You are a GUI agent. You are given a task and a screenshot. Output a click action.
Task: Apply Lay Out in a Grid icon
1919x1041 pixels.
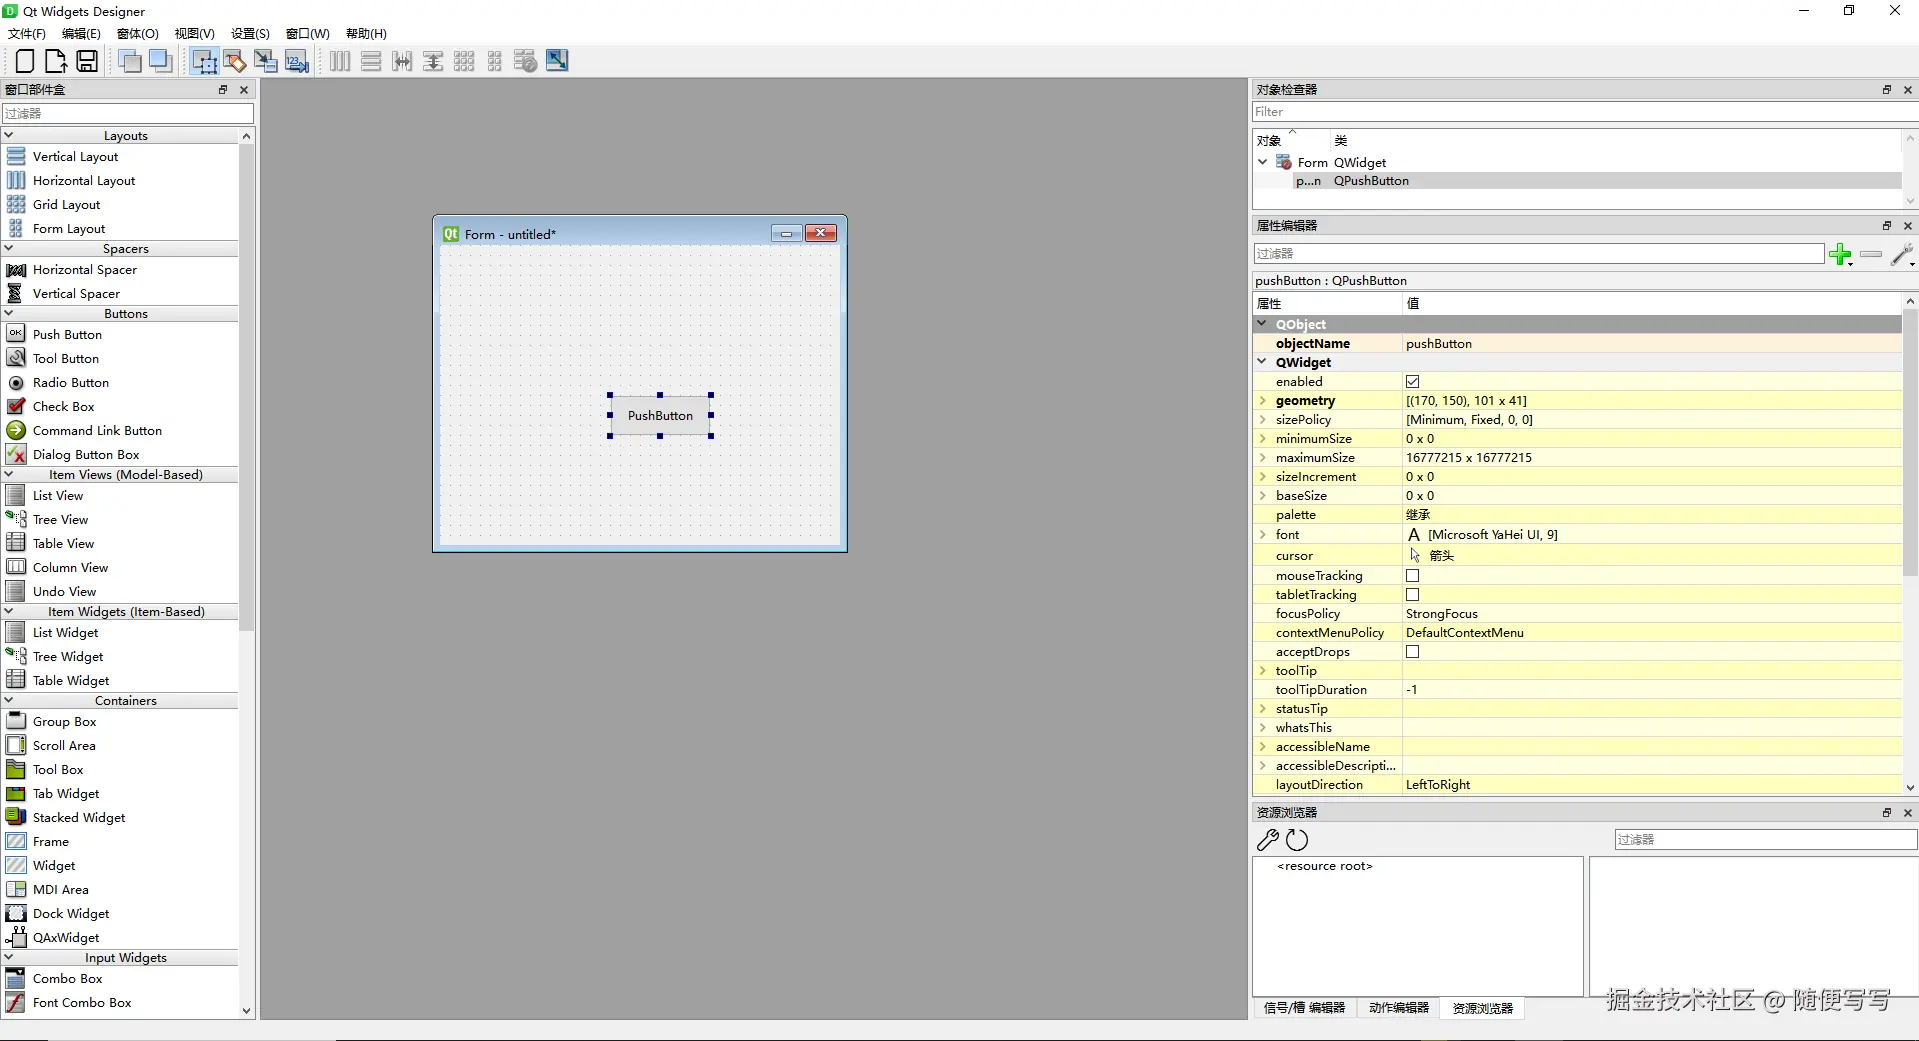pos(464,61)
